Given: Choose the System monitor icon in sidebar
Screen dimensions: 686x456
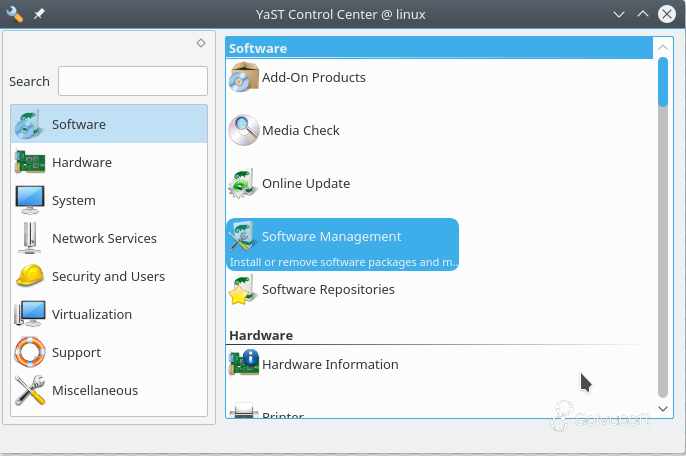Looking at the screenshot, I should (x=29, y=200).
